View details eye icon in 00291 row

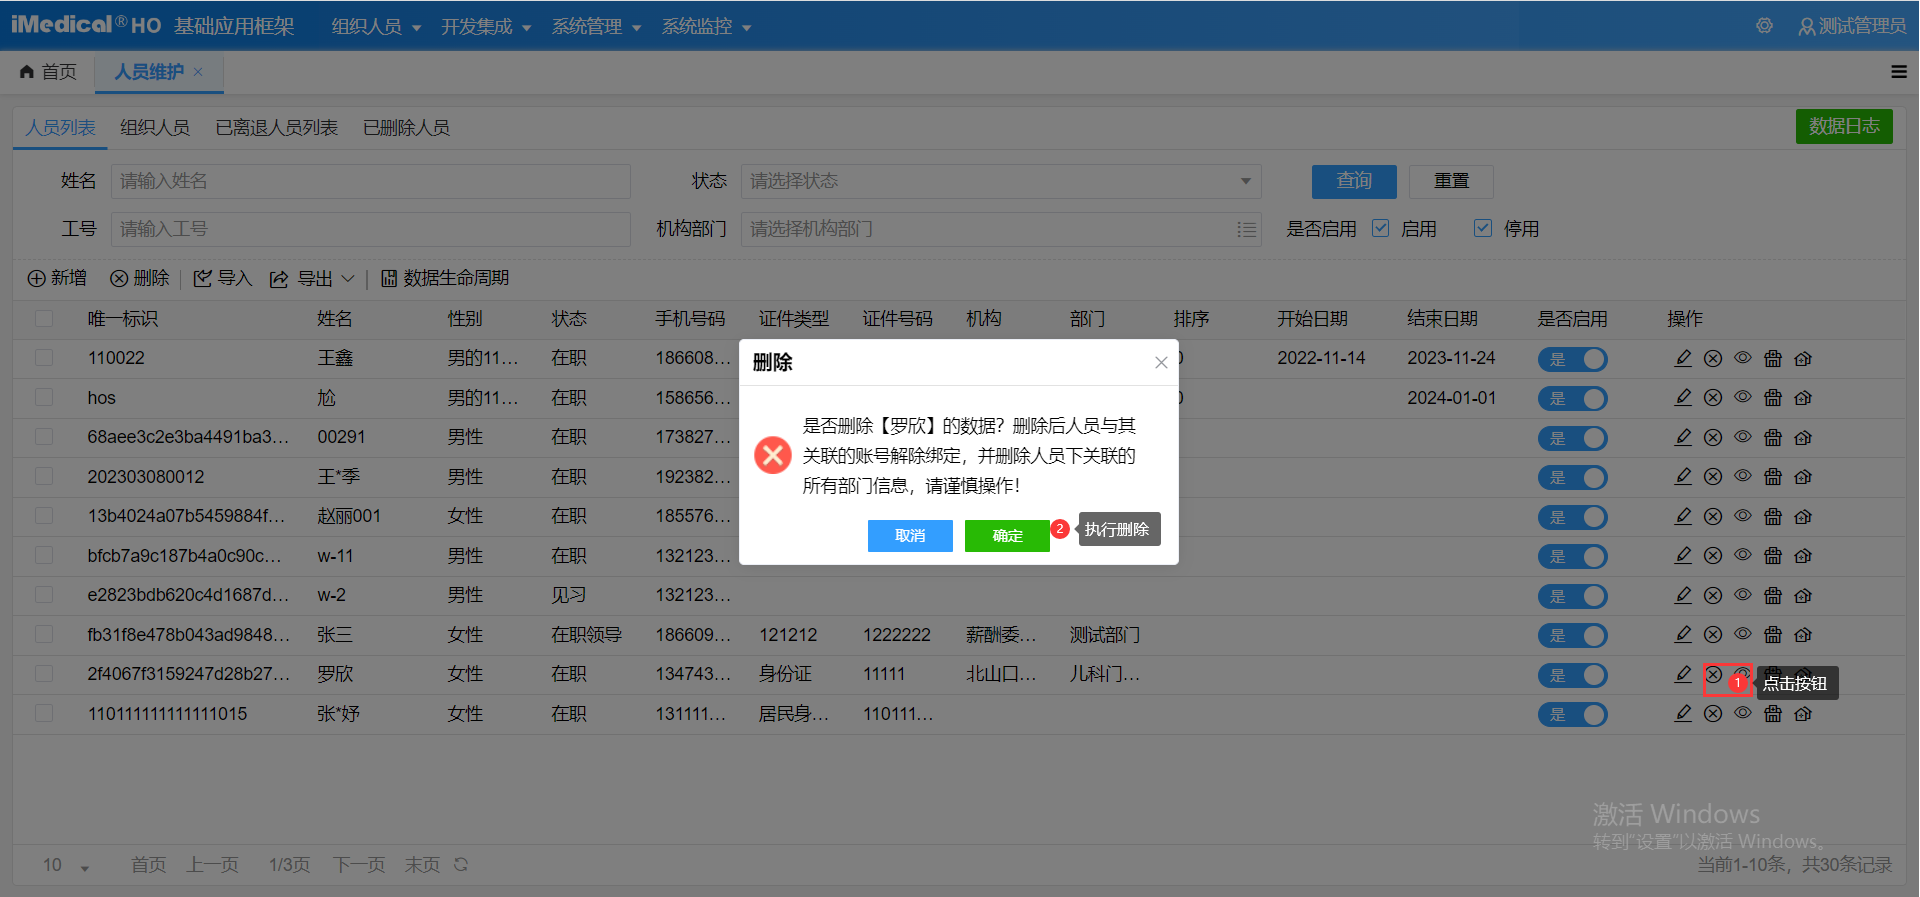[x=1743, y=437]
